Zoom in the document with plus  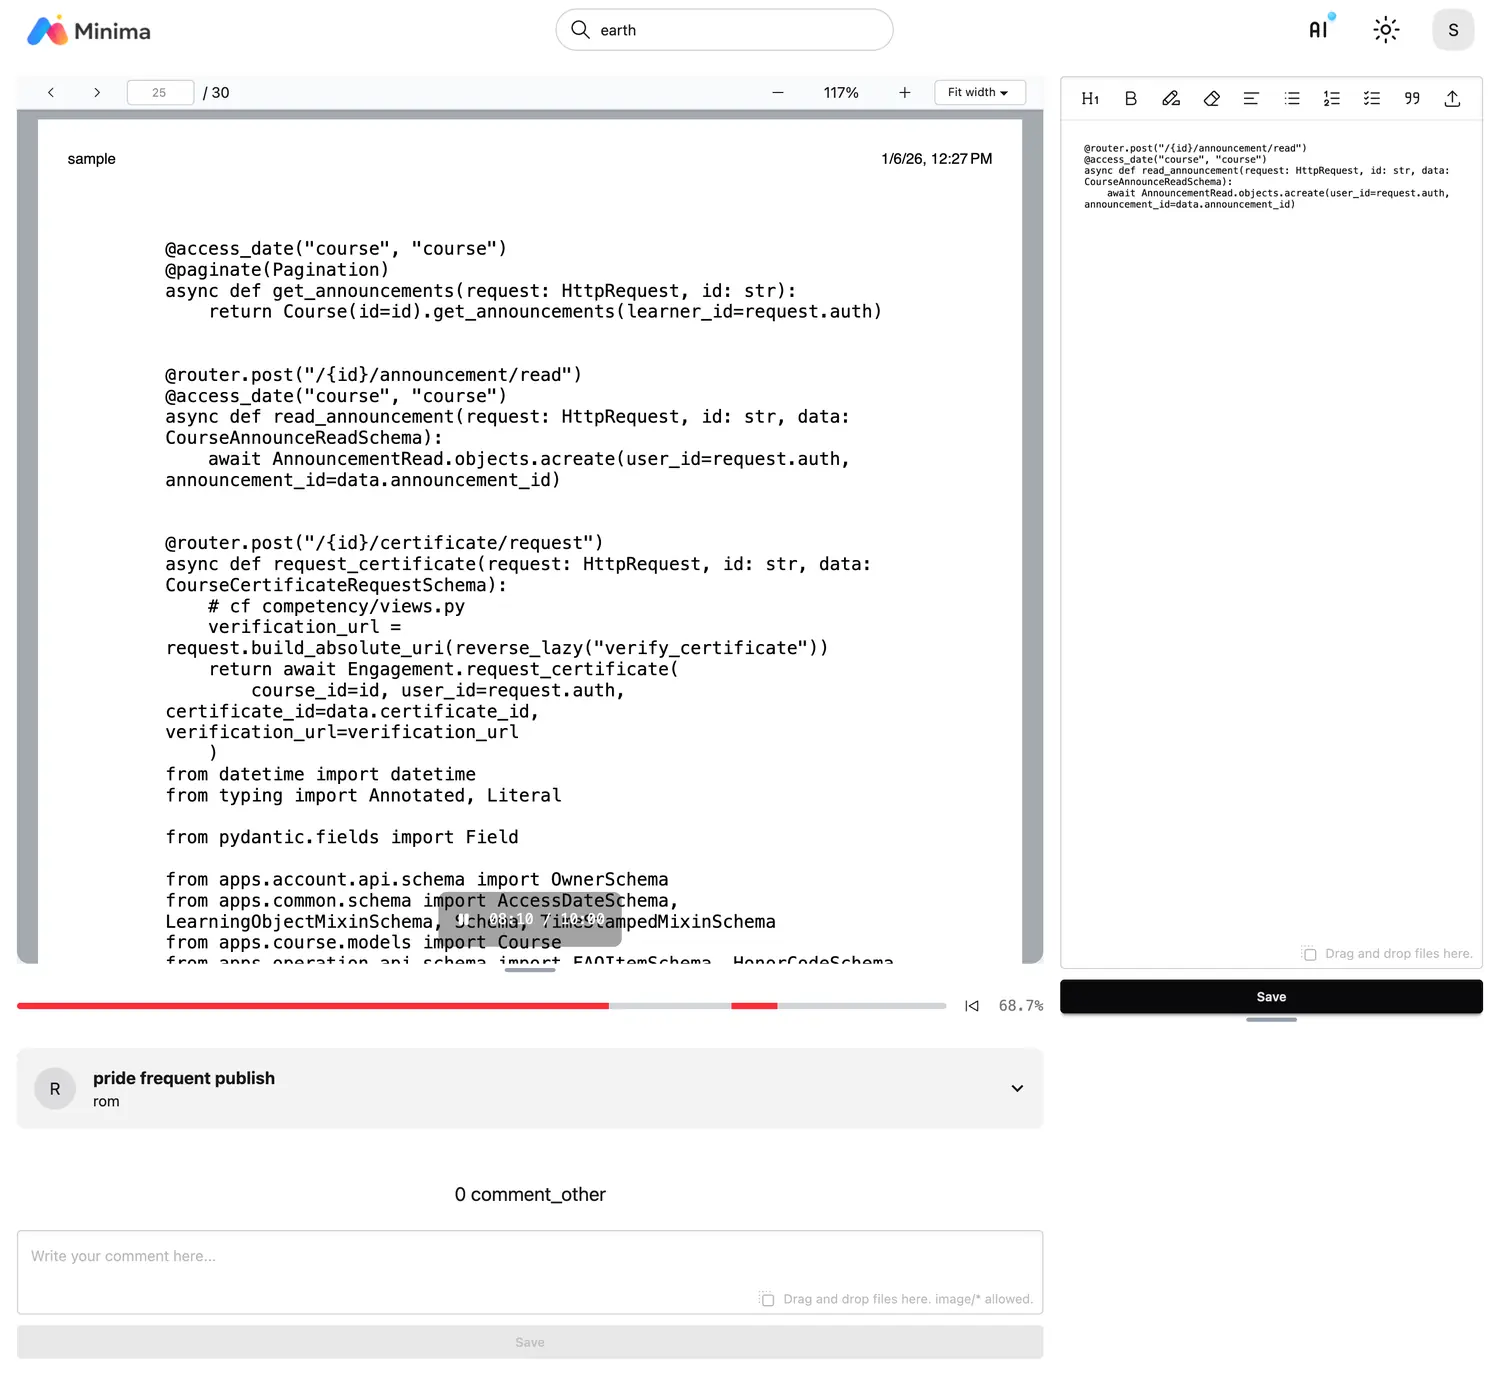(x=904, y=93)
